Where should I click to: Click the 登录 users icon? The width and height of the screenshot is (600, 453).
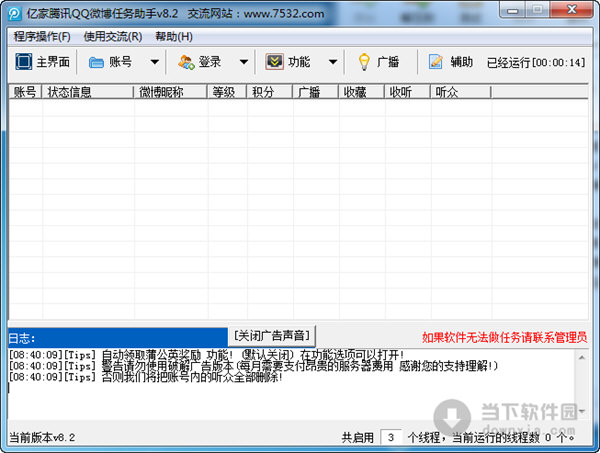coord(186,62)
